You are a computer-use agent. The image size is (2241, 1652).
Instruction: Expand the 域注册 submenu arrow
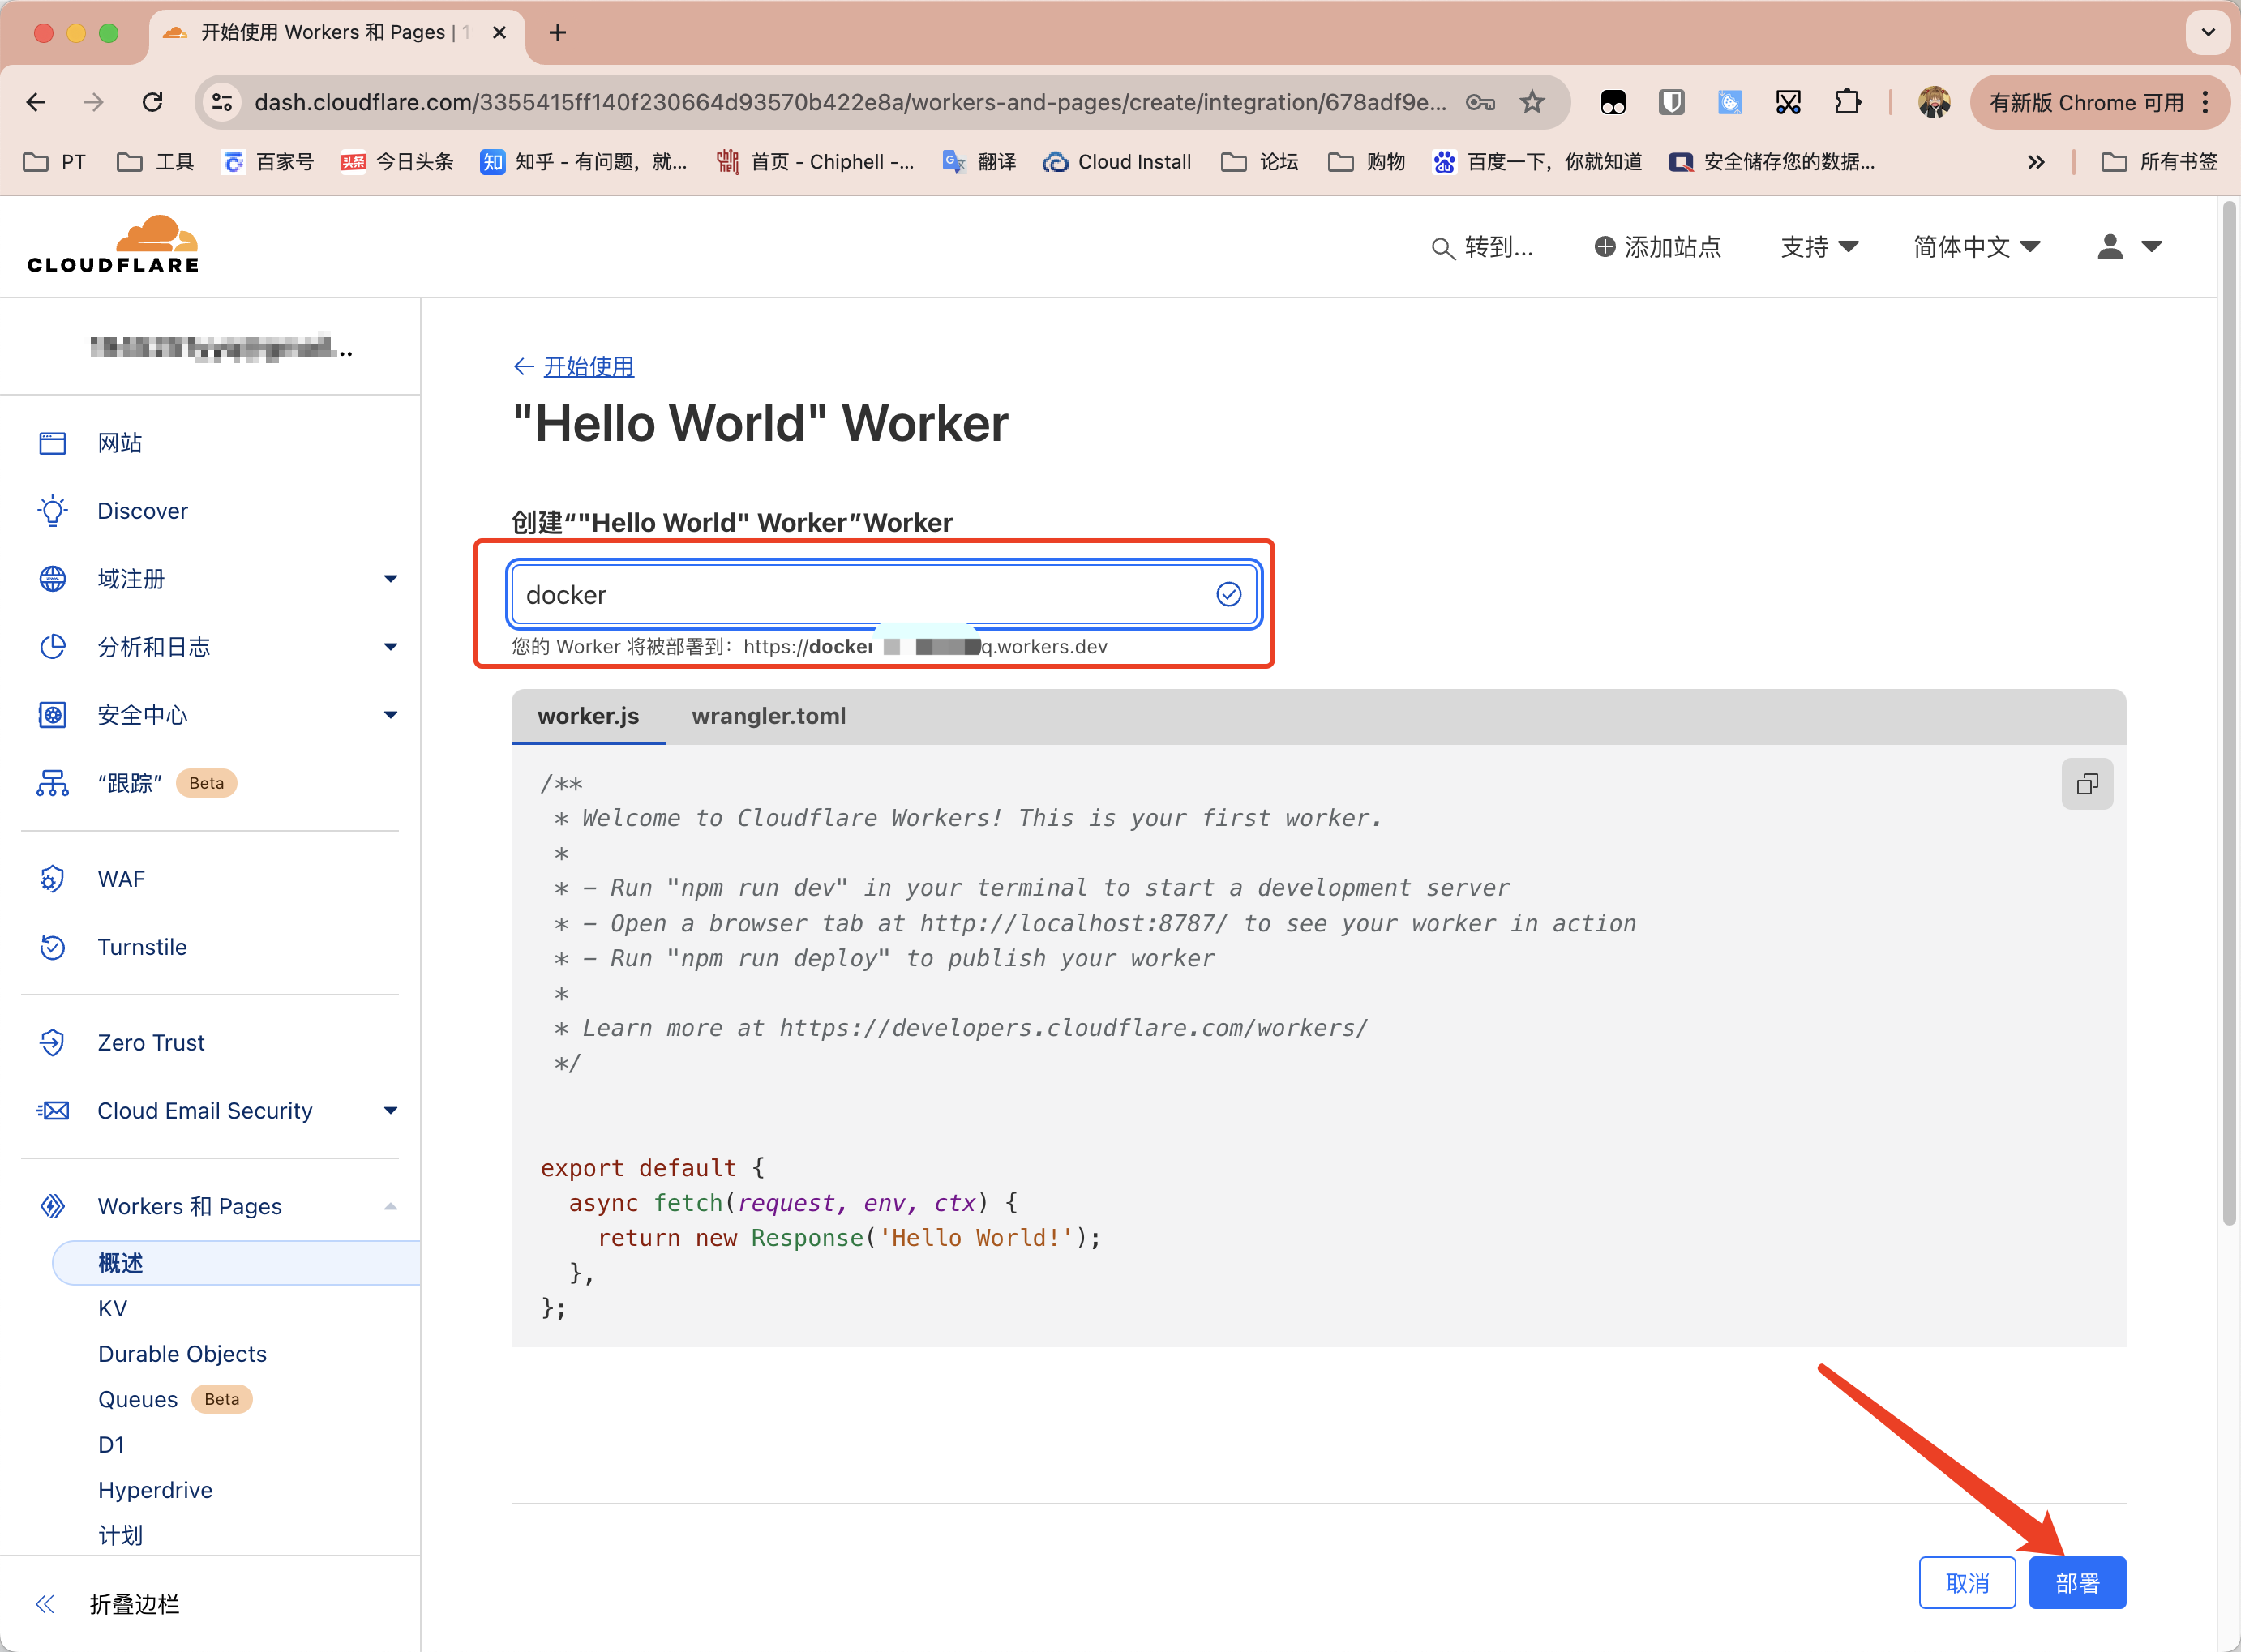point(390,579)
